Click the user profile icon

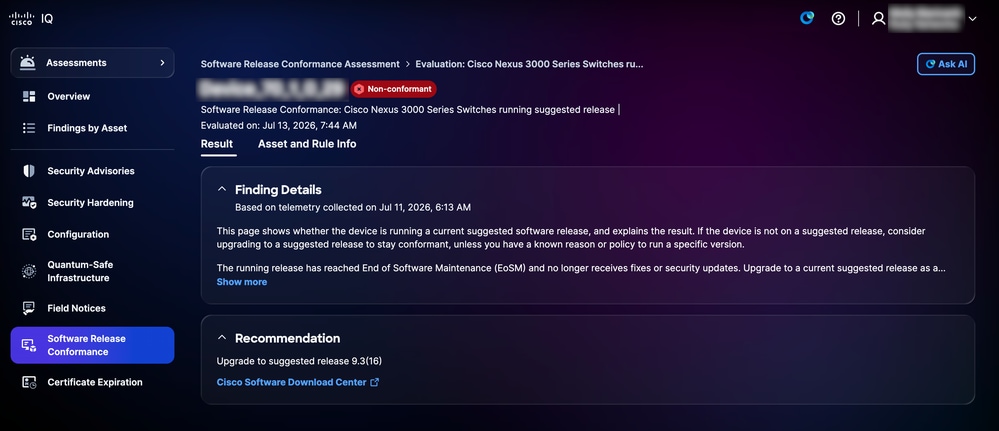click(x=879, y=18)
